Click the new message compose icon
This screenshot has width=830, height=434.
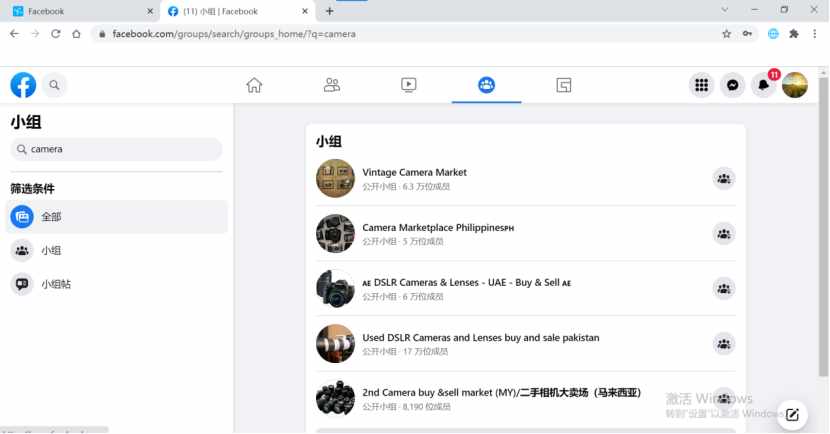(792, 414)
